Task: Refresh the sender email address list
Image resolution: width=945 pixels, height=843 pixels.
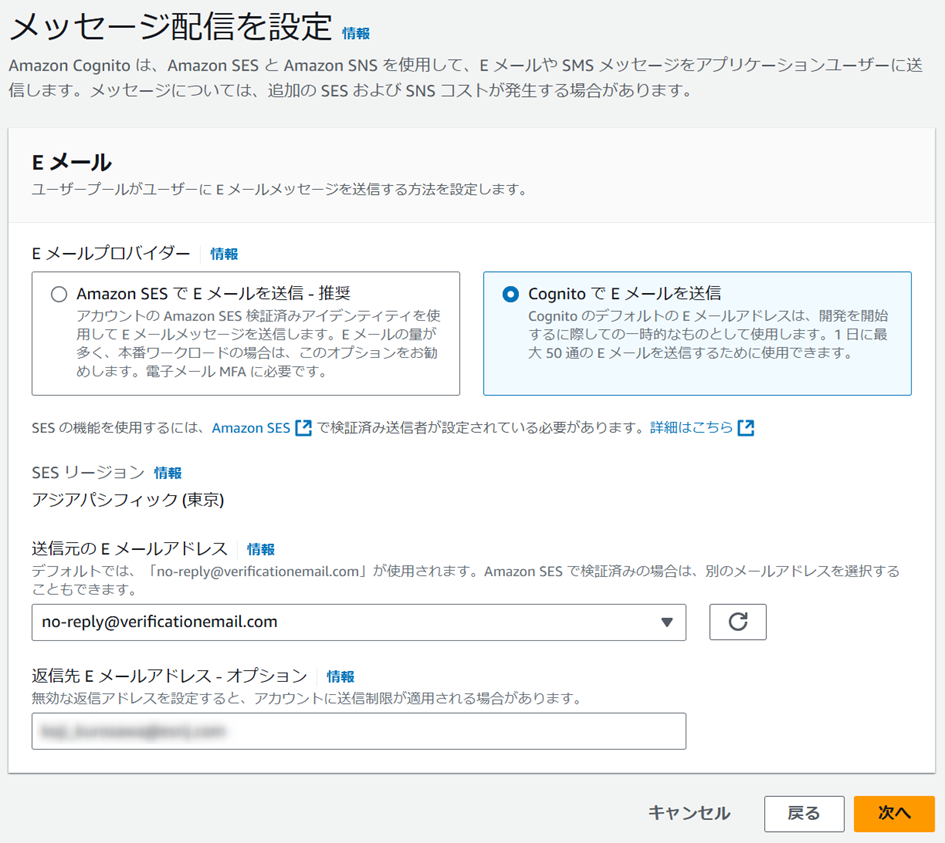Action: (737, 622)
